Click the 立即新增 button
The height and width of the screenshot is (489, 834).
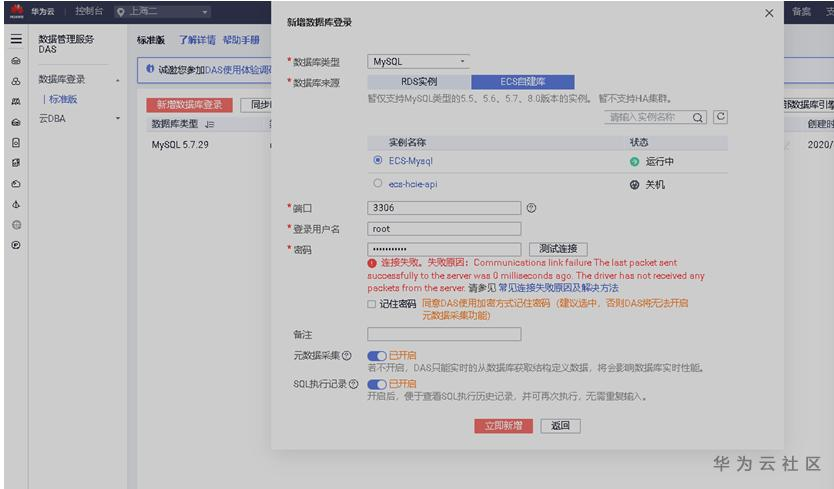[x=503, y=426]
